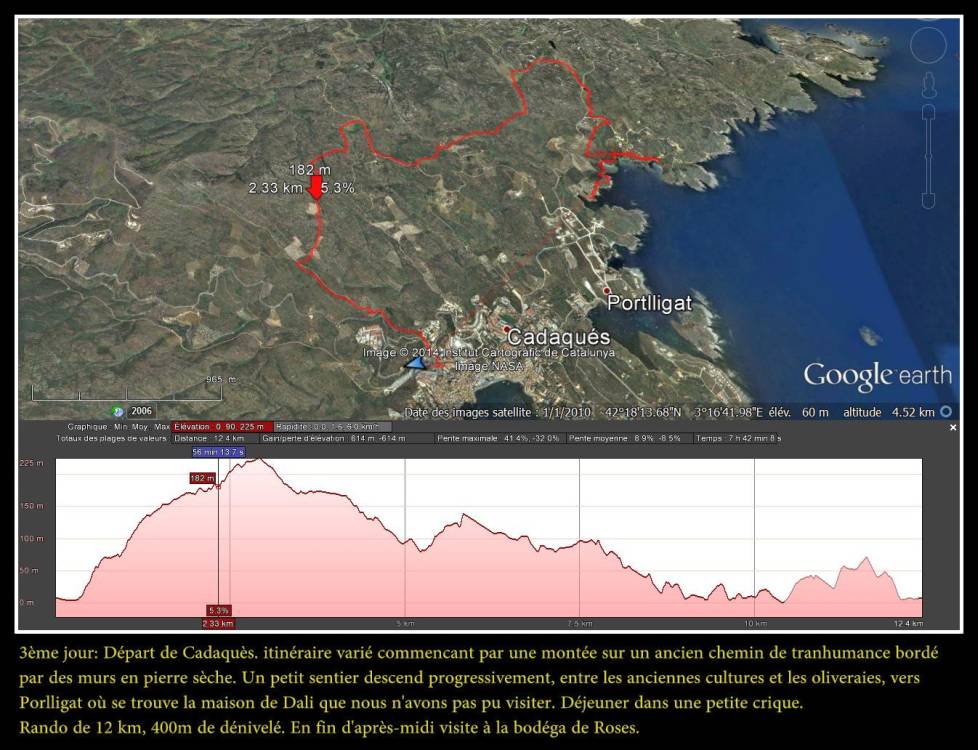Close the elevation profile panel
Image resolution: width=978 pixels, height=750 pixels.
[x=952, y=427]
